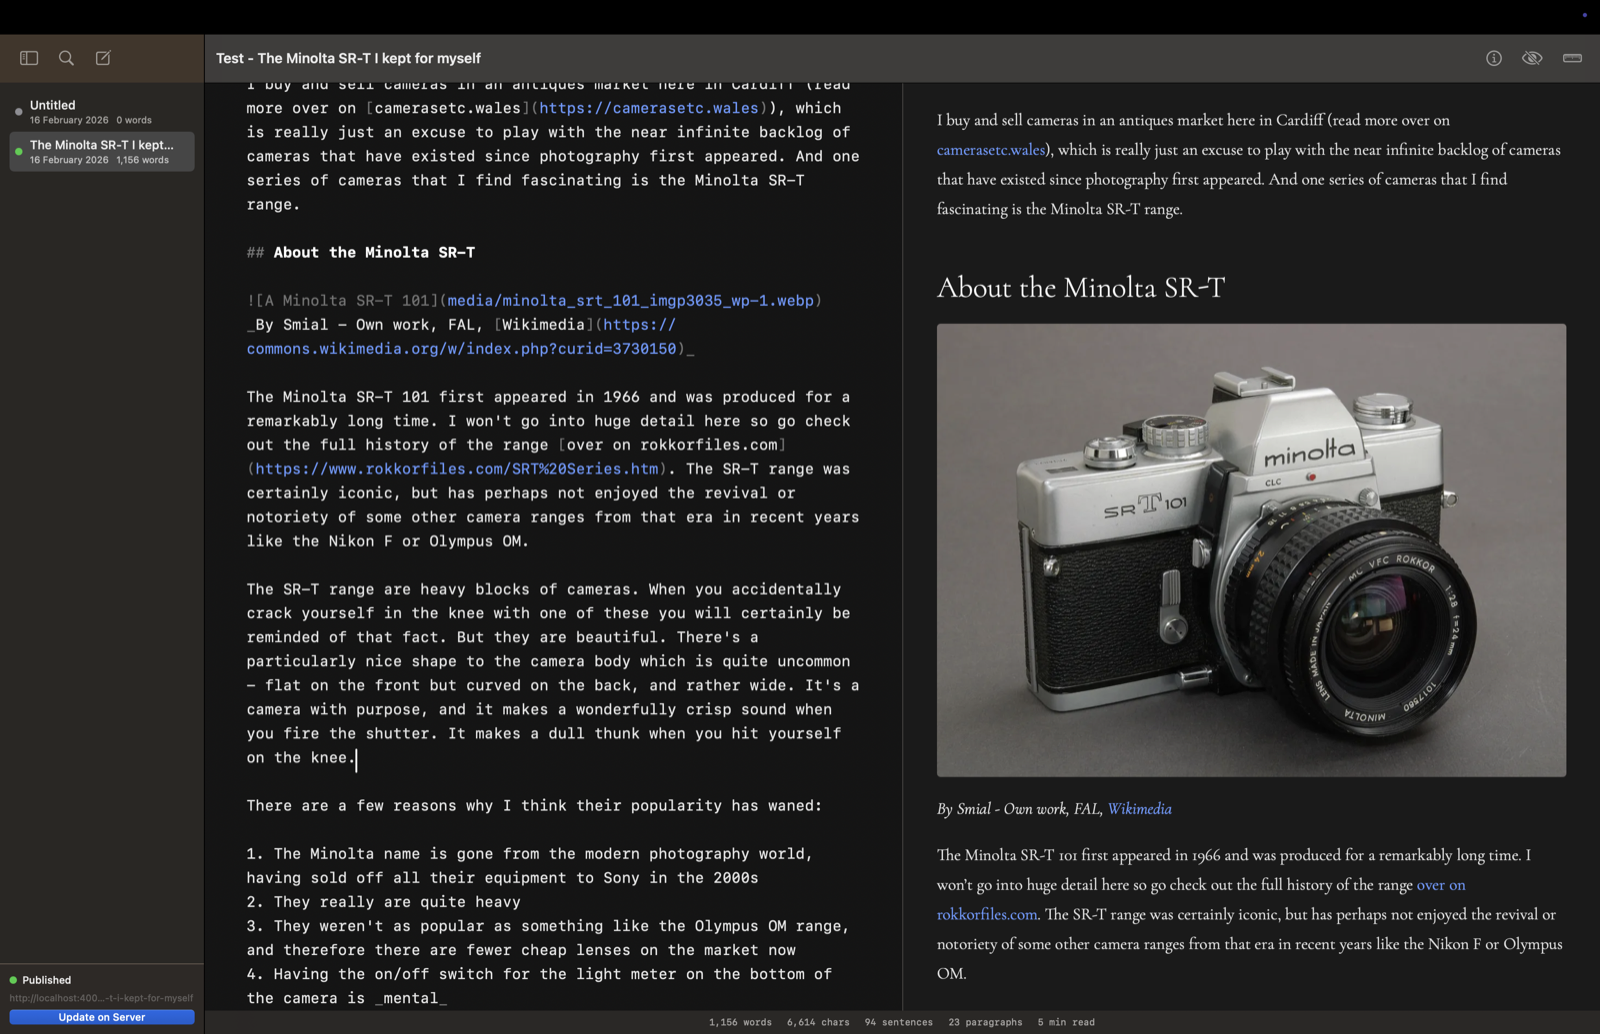This screenshot has width=1600, height=1034.
Task: Toggle the library sidebar panel
Action: point(28,57)
